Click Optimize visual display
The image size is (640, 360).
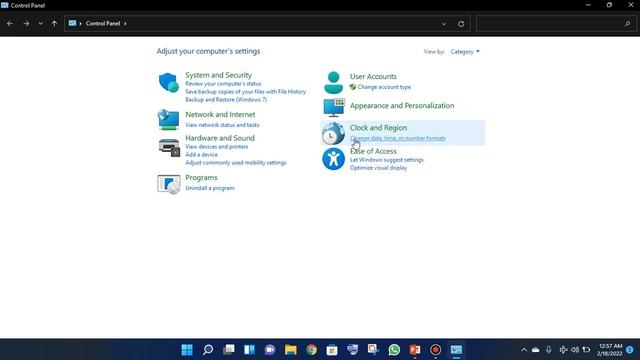378,168
